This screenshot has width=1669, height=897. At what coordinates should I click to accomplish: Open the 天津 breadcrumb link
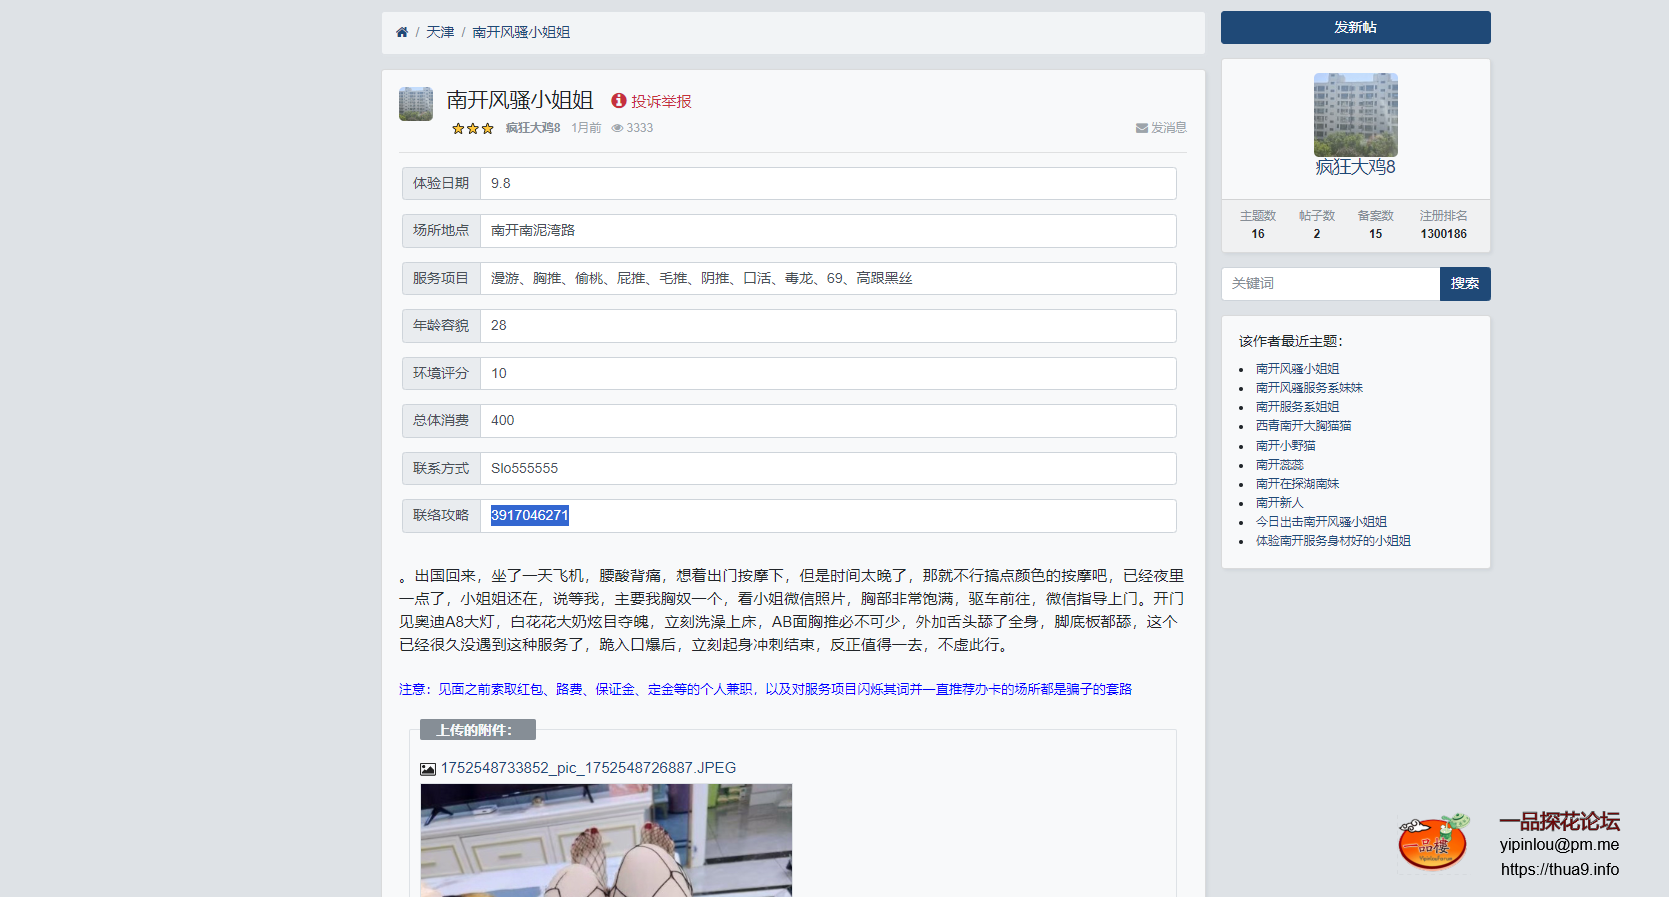click(x=440, y=32)
